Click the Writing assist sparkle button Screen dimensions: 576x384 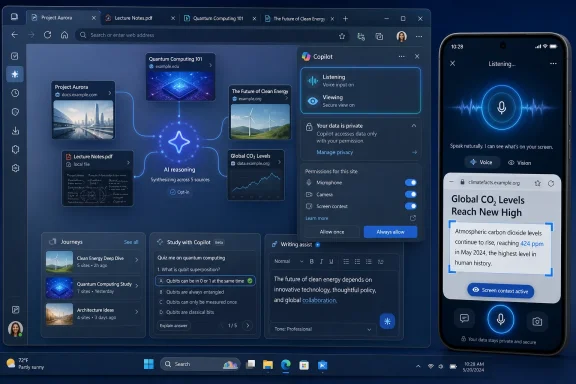point(387,321)
